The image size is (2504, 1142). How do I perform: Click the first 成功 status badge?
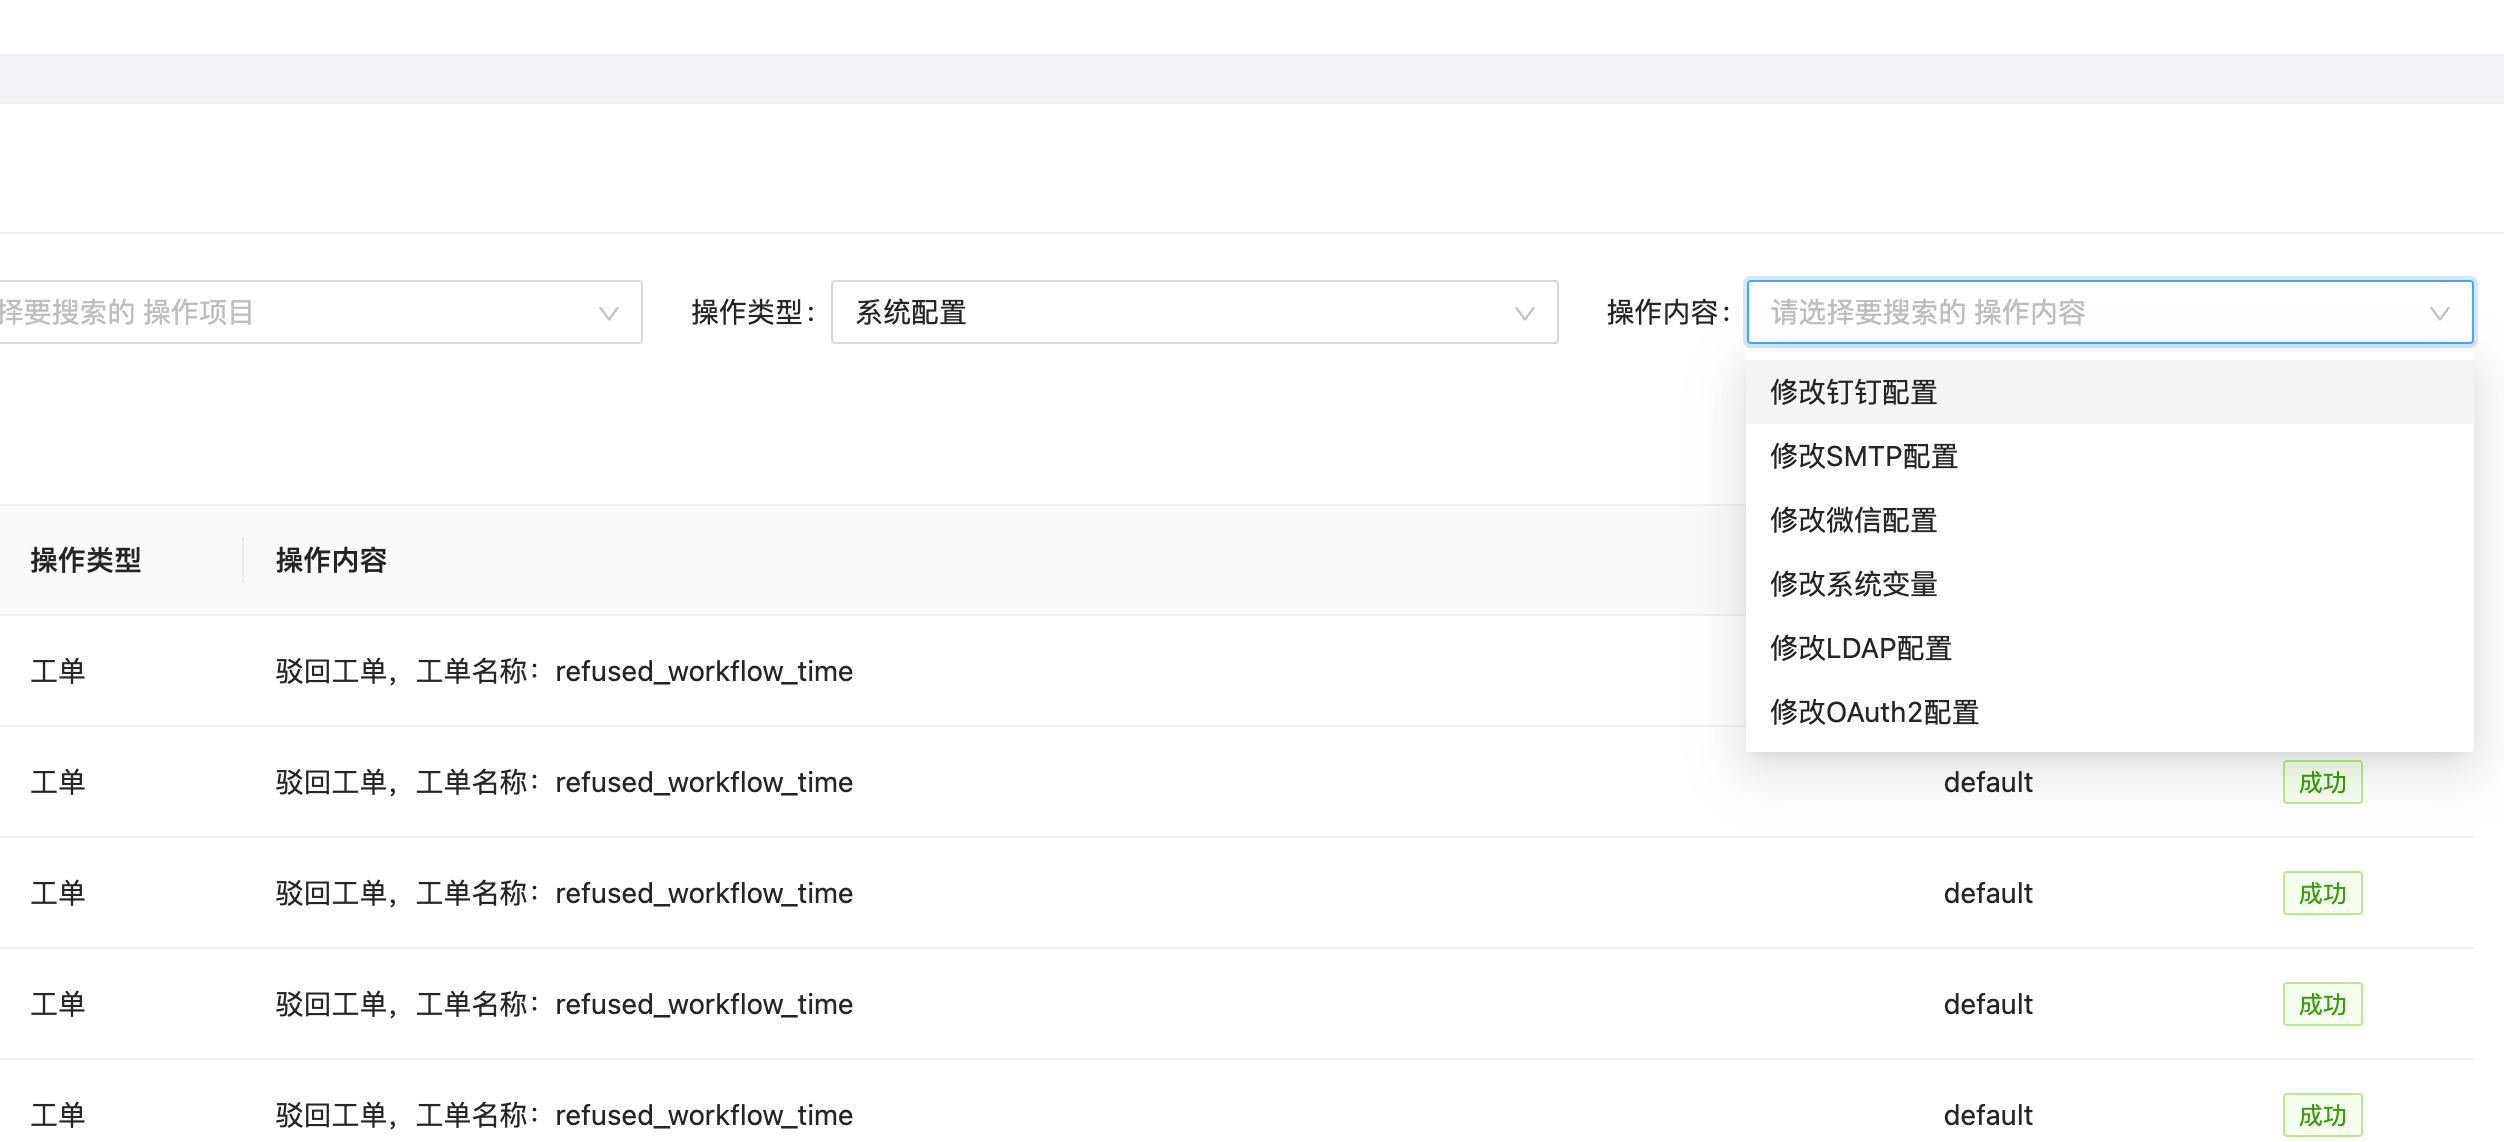(2322, 782)
